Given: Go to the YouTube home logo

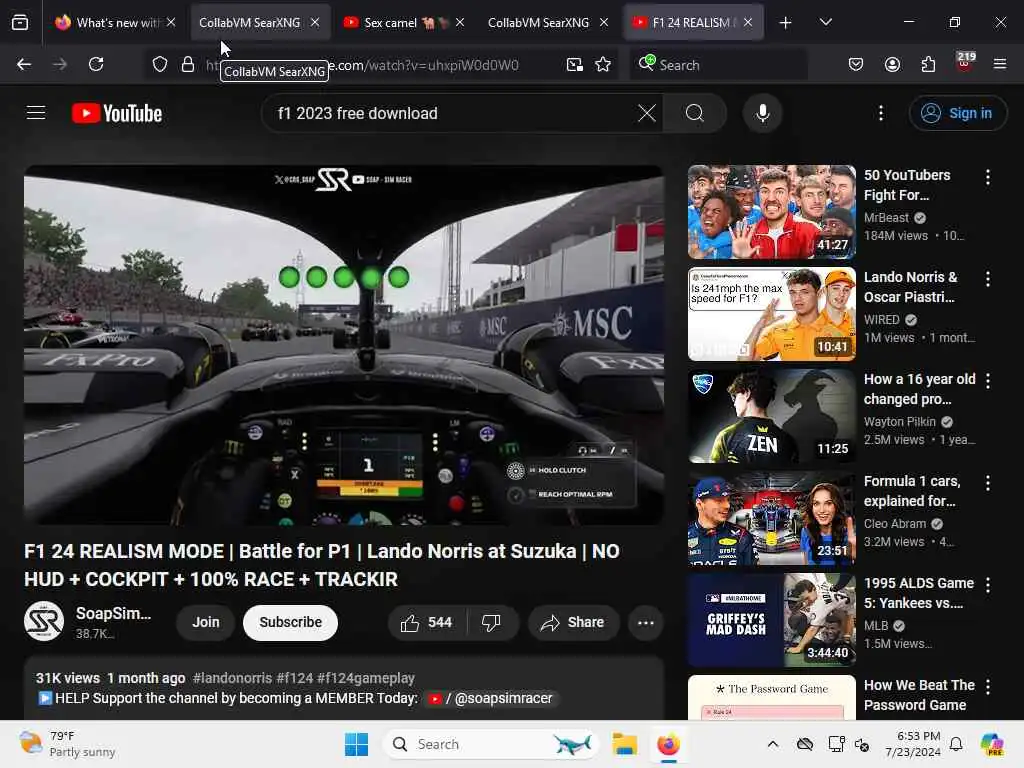Looking at the screenshot, I should click(117, 113).
